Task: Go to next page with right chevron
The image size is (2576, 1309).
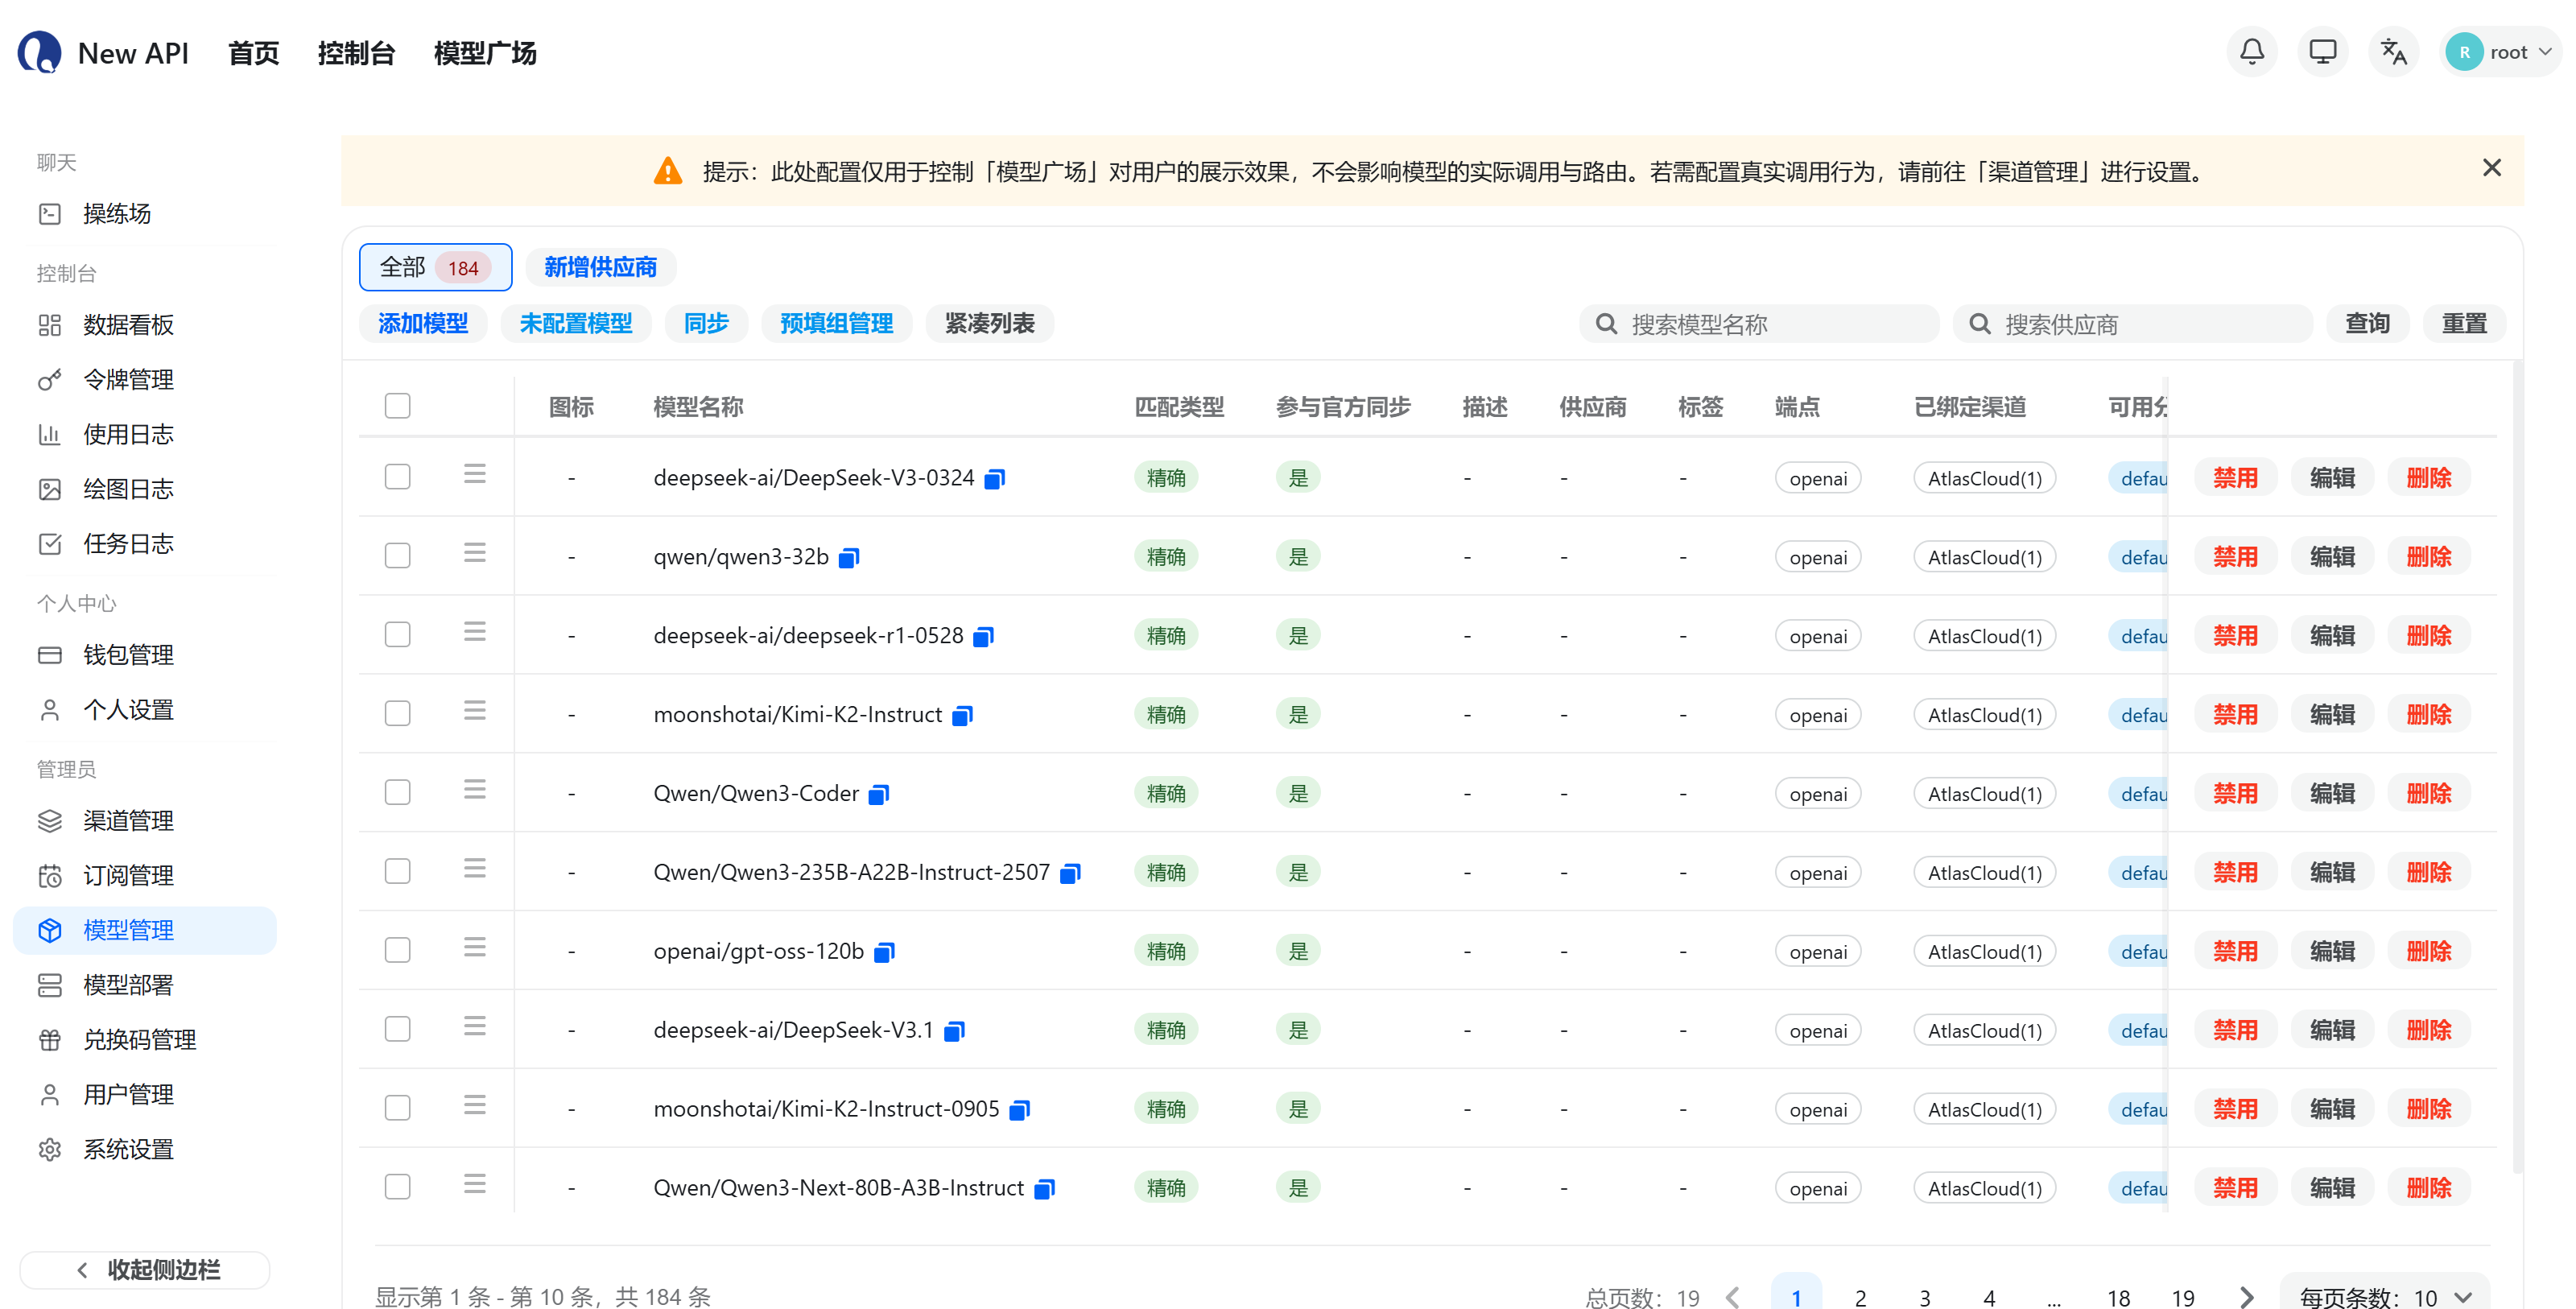Action: [2247, 1297]
